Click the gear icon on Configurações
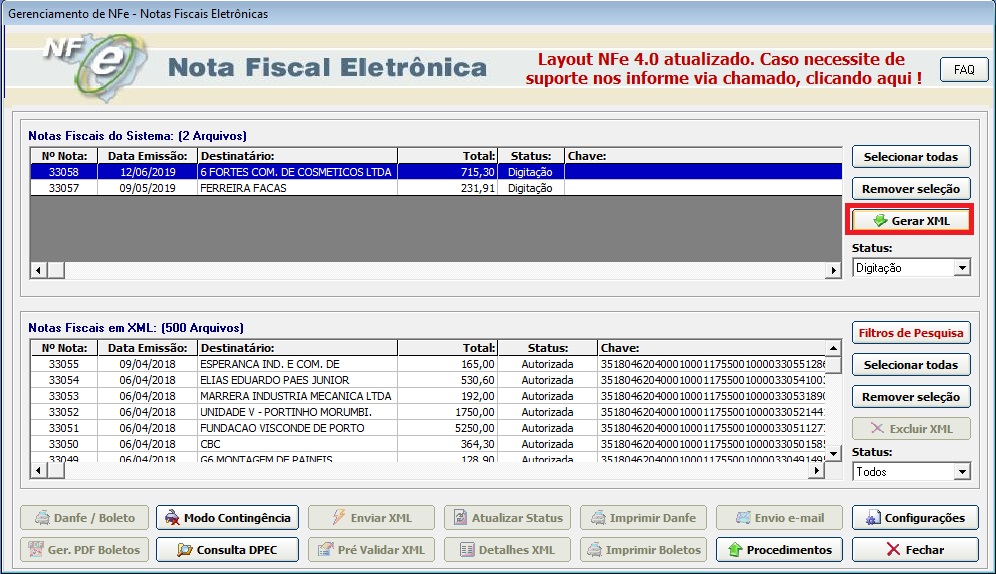 pos(873,517)
